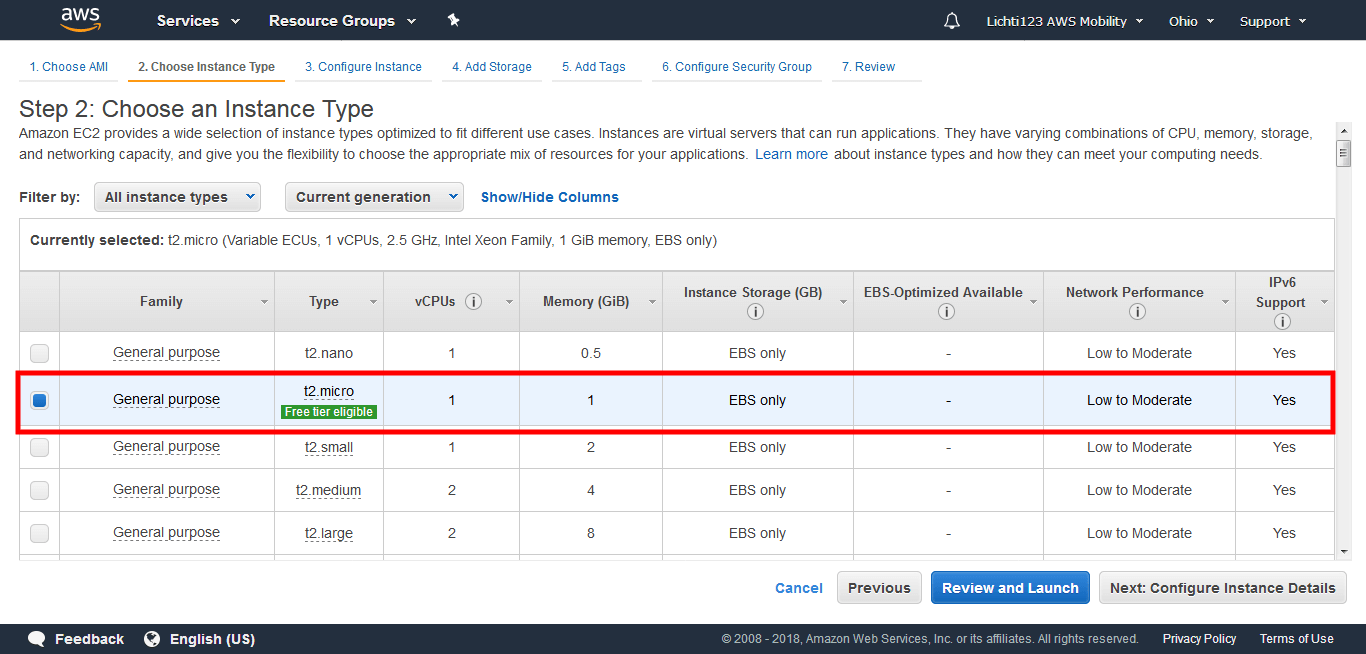Click the pin shortcut icon in navbar
The image size is (1366, 654).
[453, 20]
